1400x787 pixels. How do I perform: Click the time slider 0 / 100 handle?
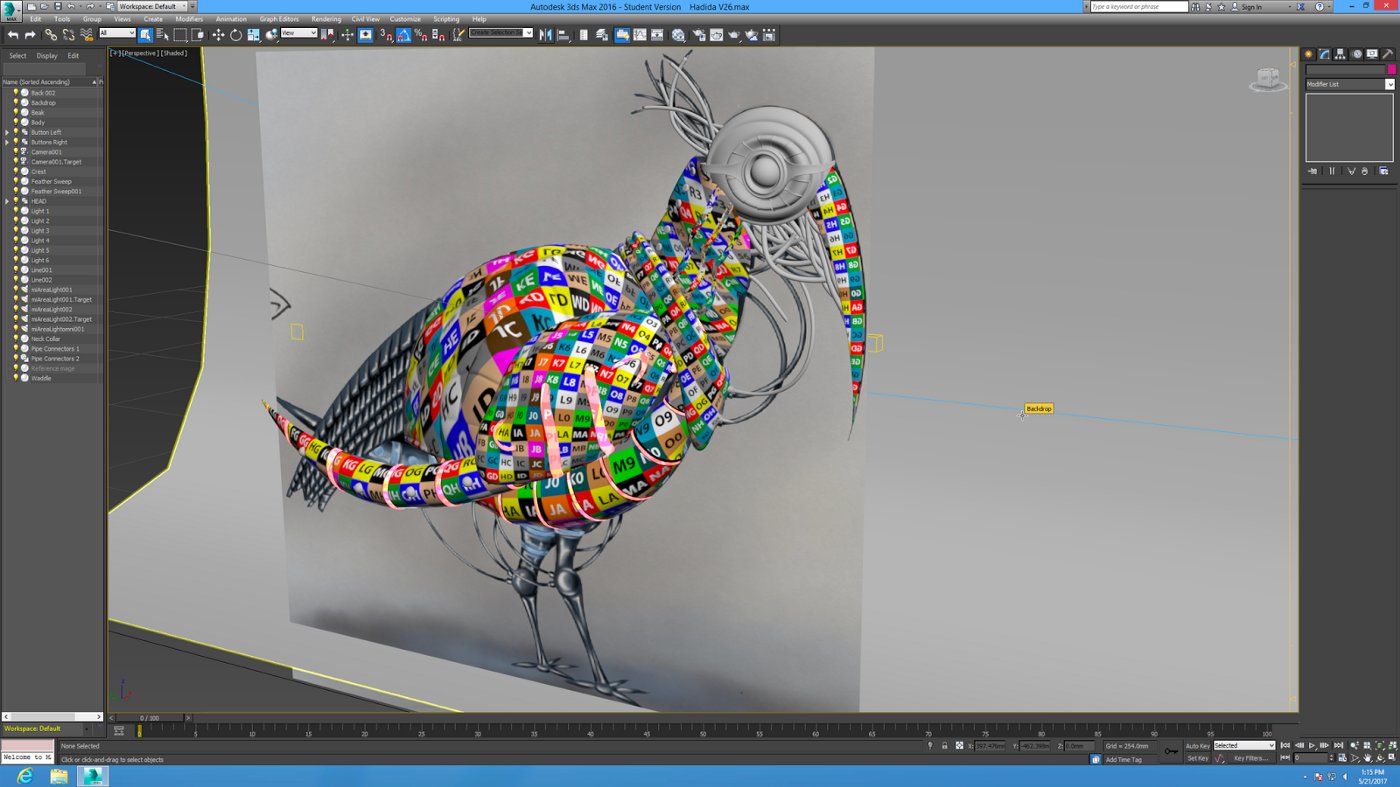click(x=148, y=718)
